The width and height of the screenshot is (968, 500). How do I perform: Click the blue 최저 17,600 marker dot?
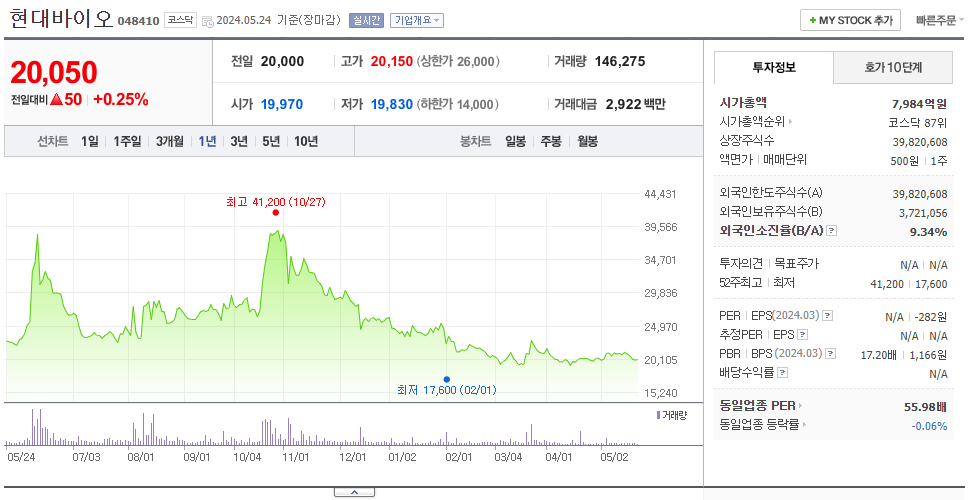point(446,379)
